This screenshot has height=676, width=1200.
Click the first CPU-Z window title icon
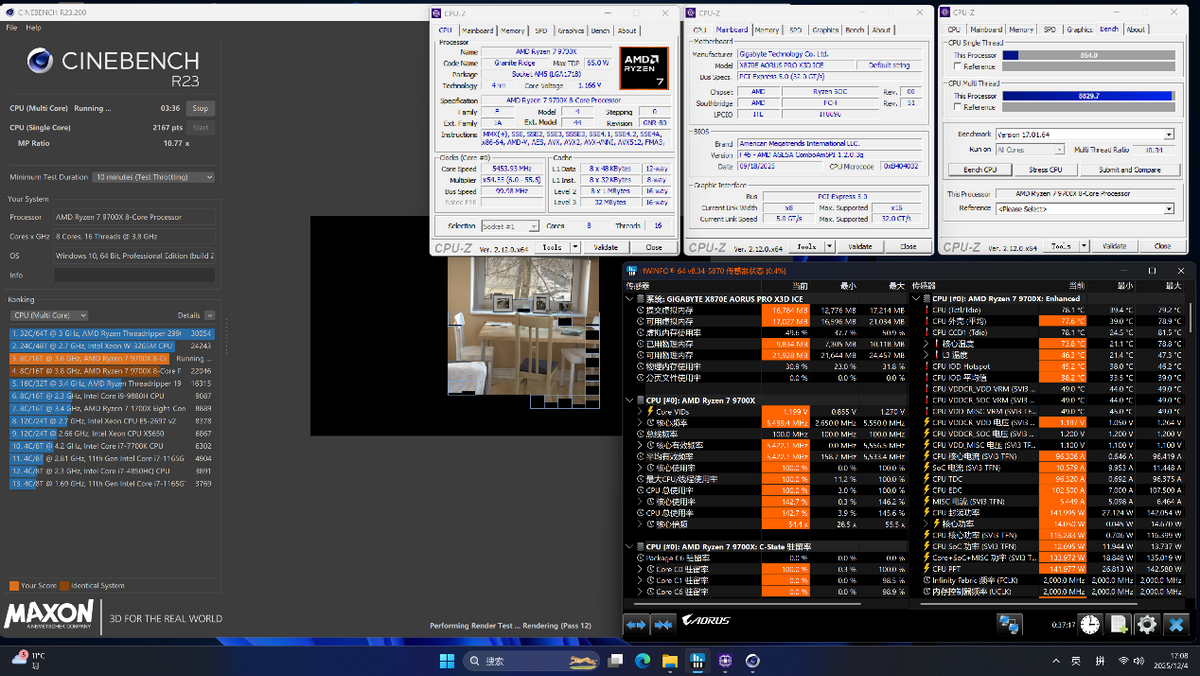[x=438, y=13]
